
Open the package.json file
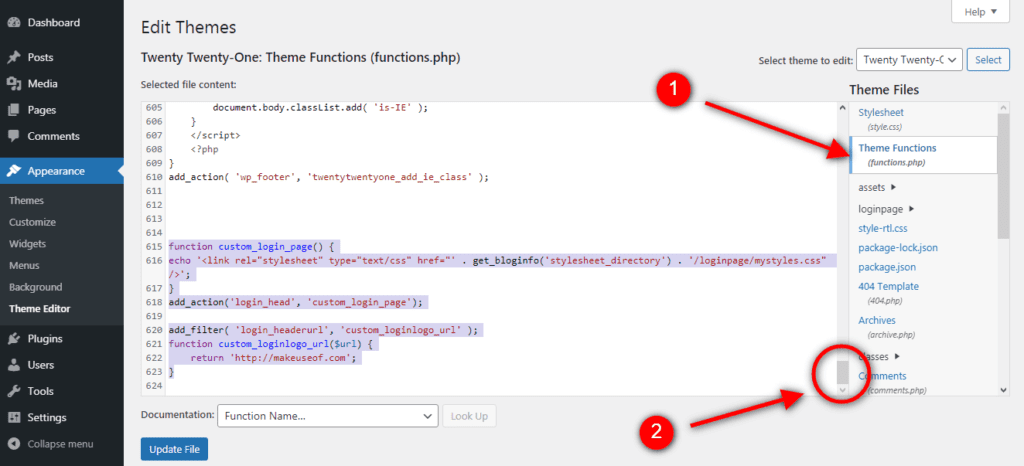click(x=887, y=267)
